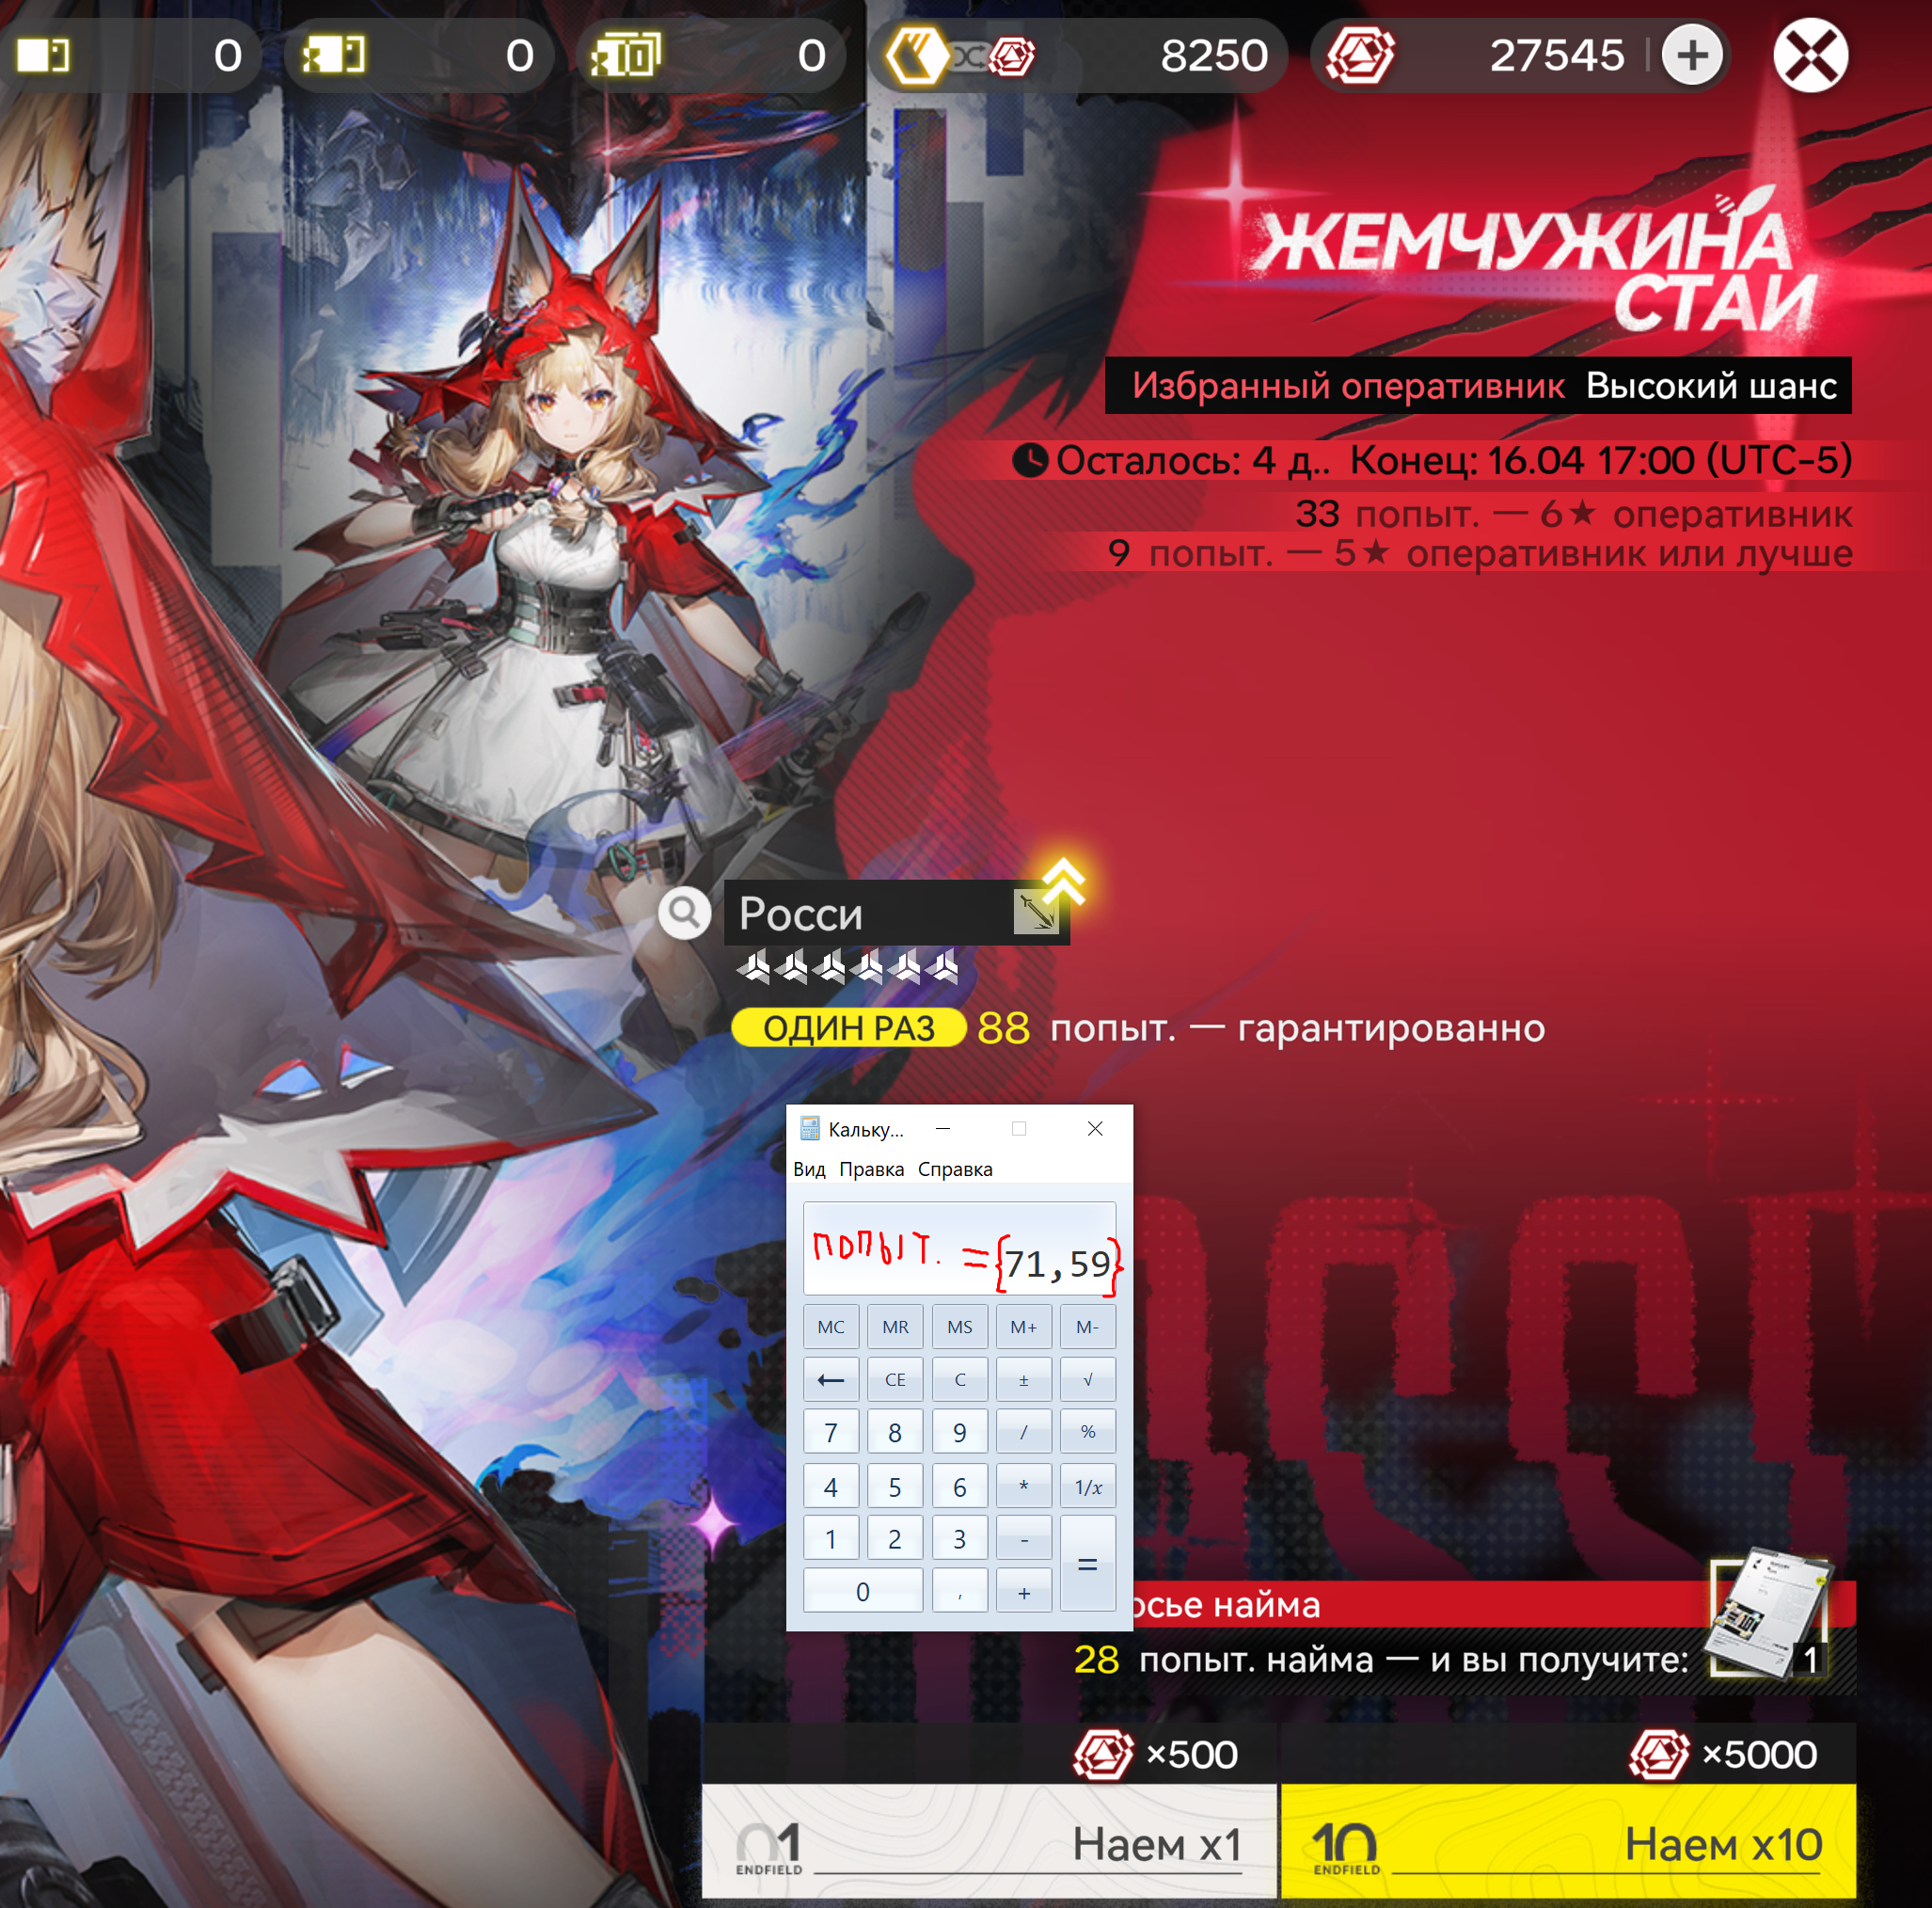Click the yellow hexagon exchange currency icon
Image resolution: width=1932 pixels, height=1908 pixels.
916,55
